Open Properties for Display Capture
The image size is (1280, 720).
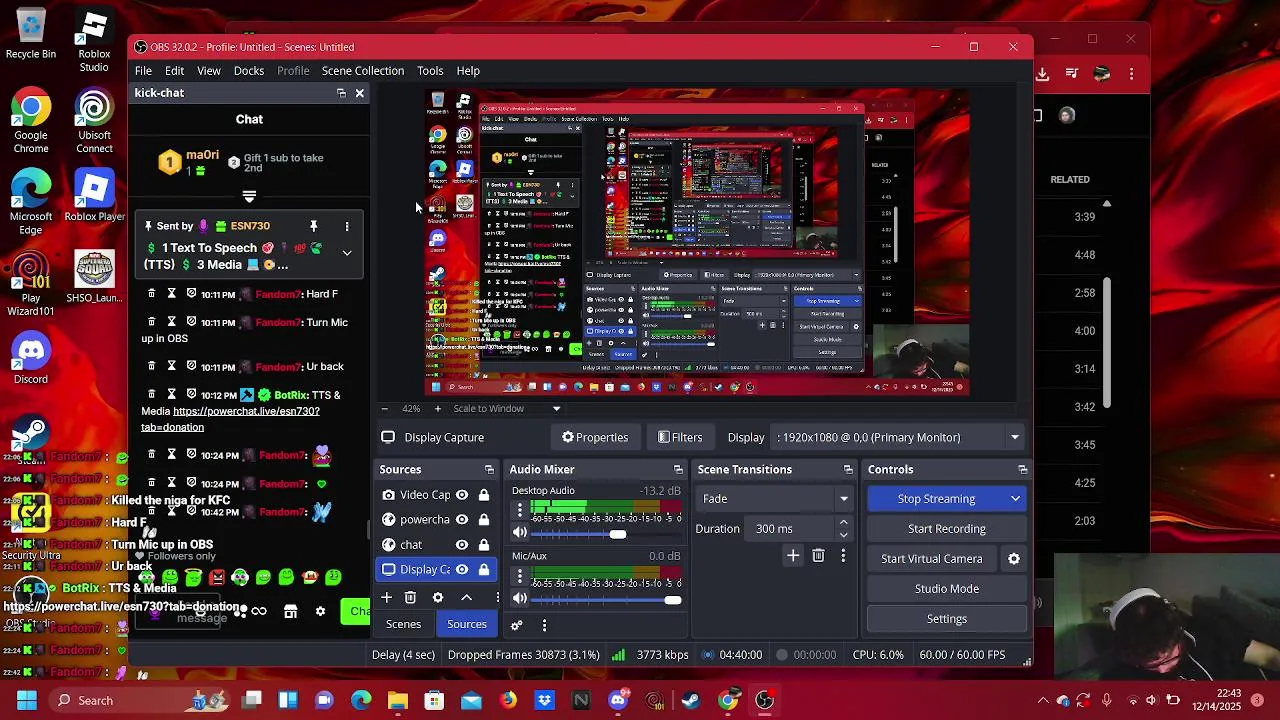pyautogui.click(x=595, y=437)
